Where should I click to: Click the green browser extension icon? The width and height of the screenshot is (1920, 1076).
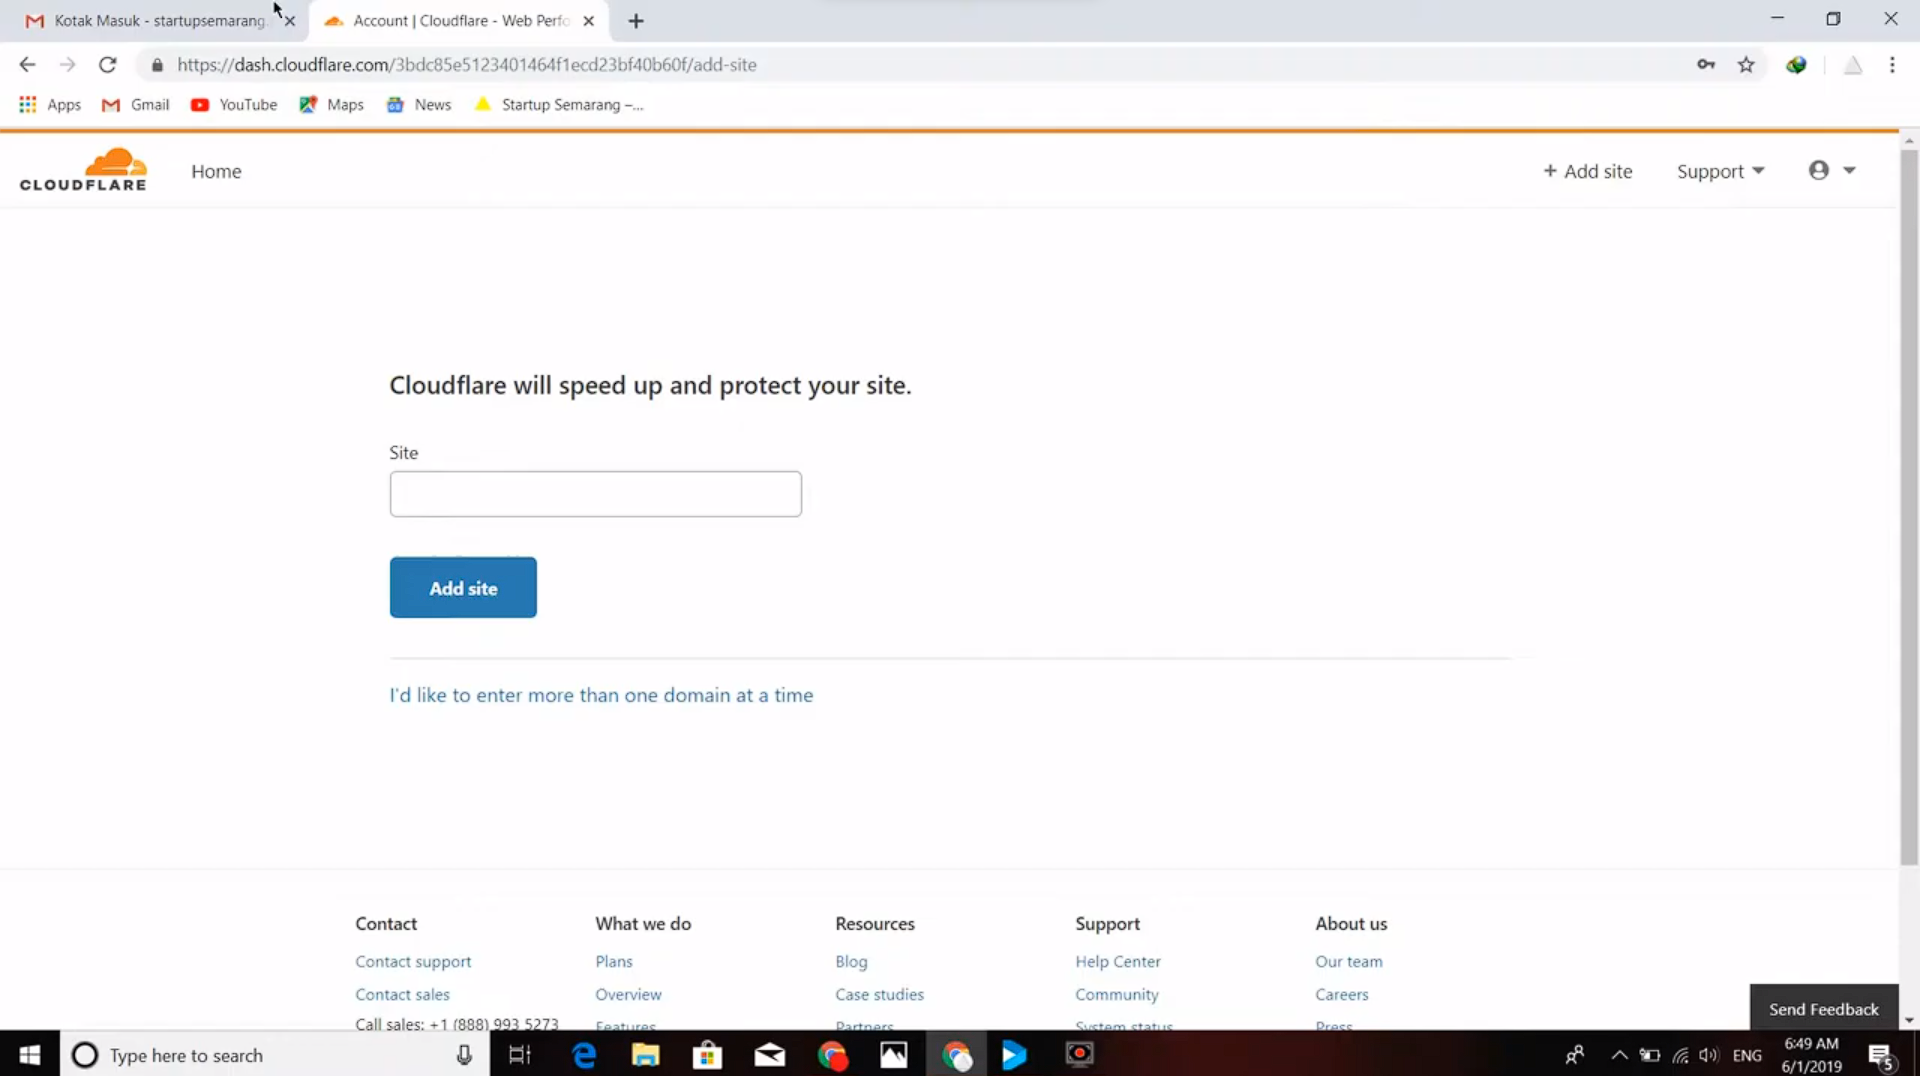(x=1797, y=64)
